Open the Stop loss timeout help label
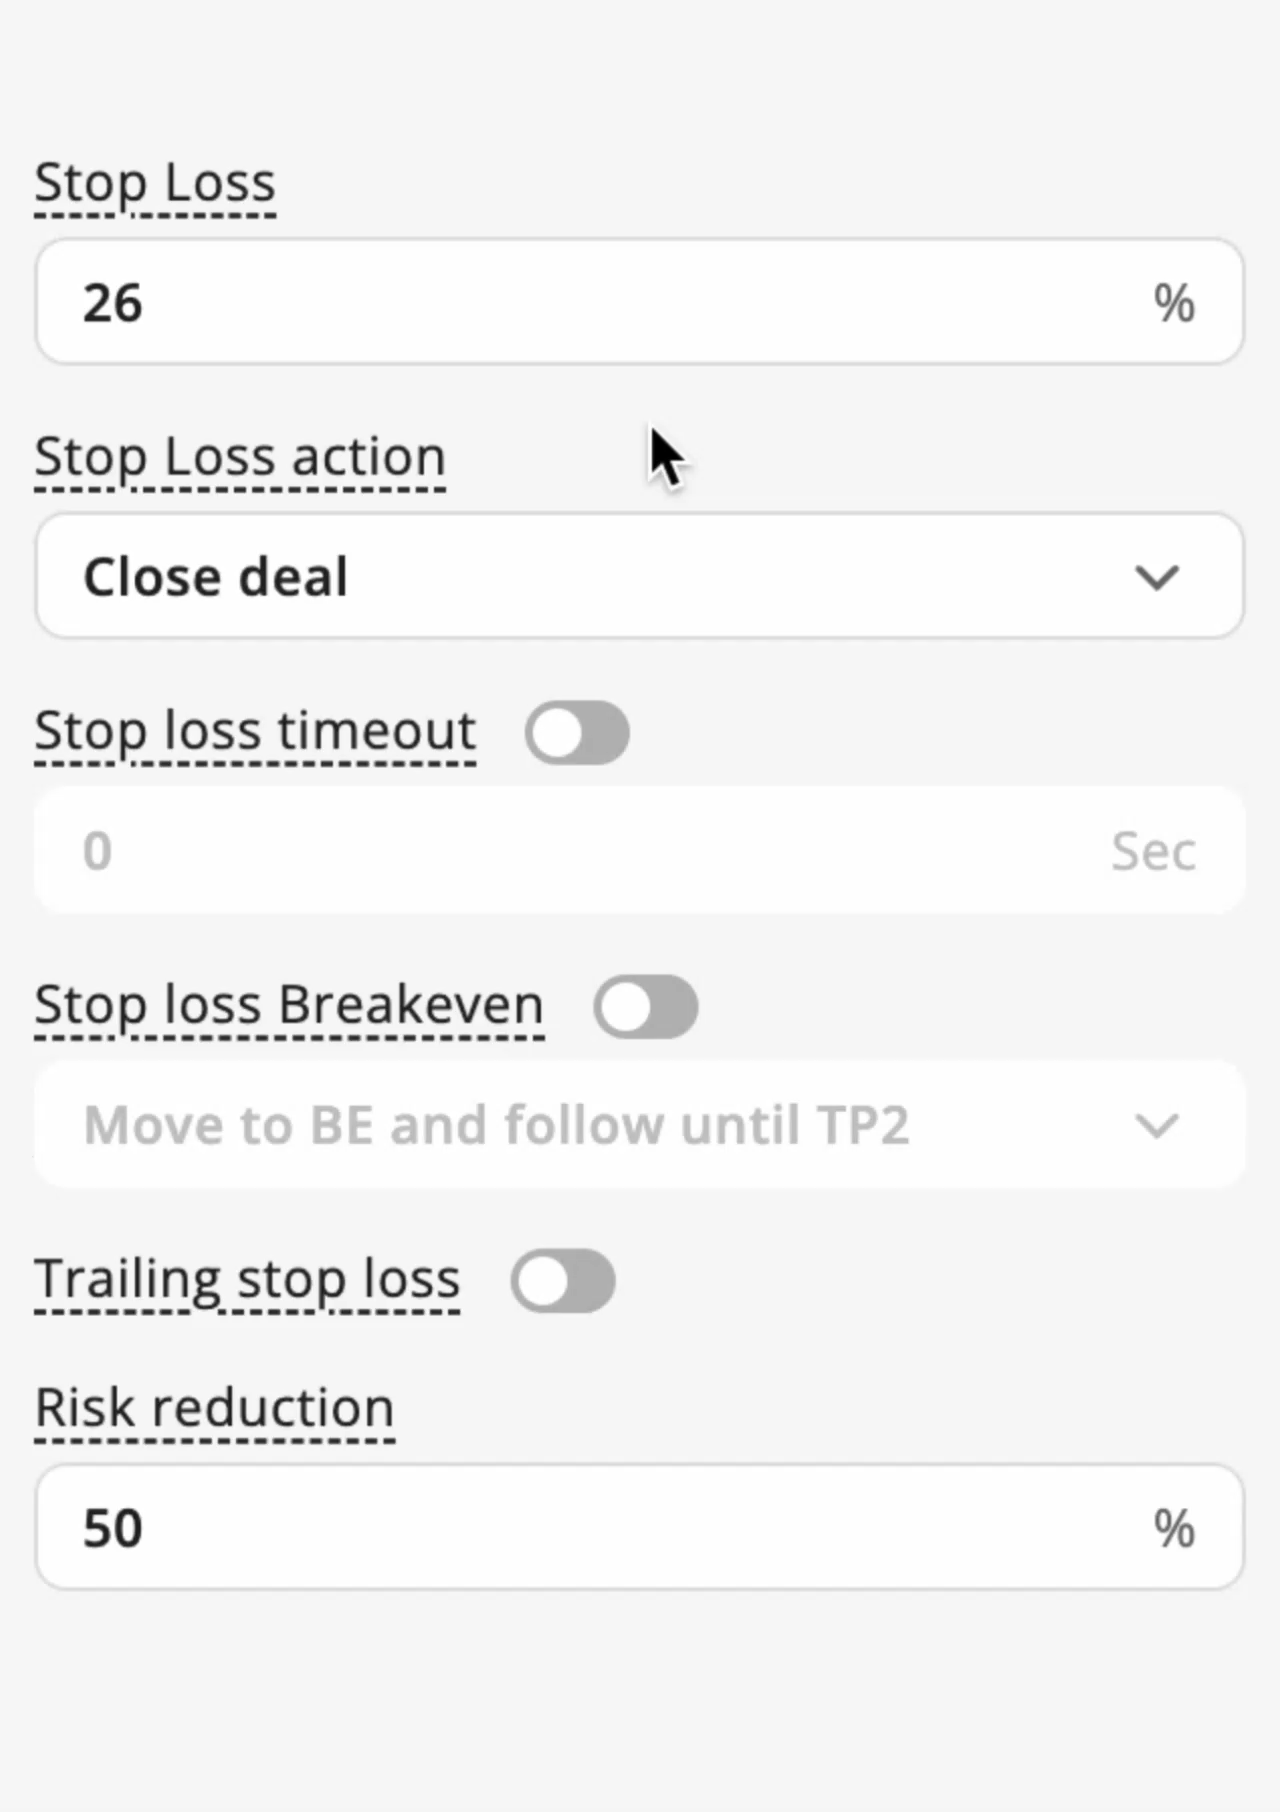 (255, 731)
